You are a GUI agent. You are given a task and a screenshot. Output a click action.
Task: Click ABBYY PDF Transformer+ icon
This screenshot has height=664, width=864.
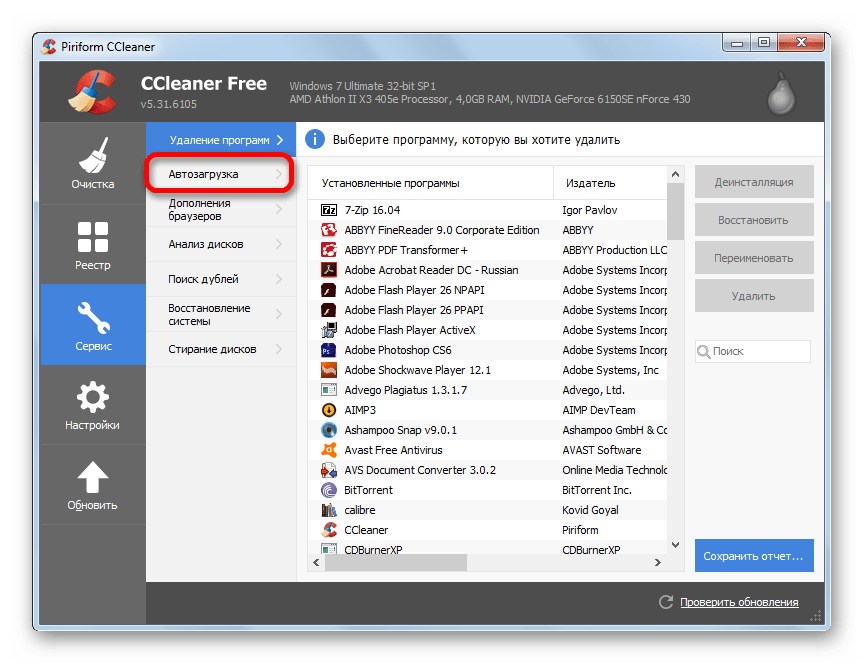(x=329, y=250)
